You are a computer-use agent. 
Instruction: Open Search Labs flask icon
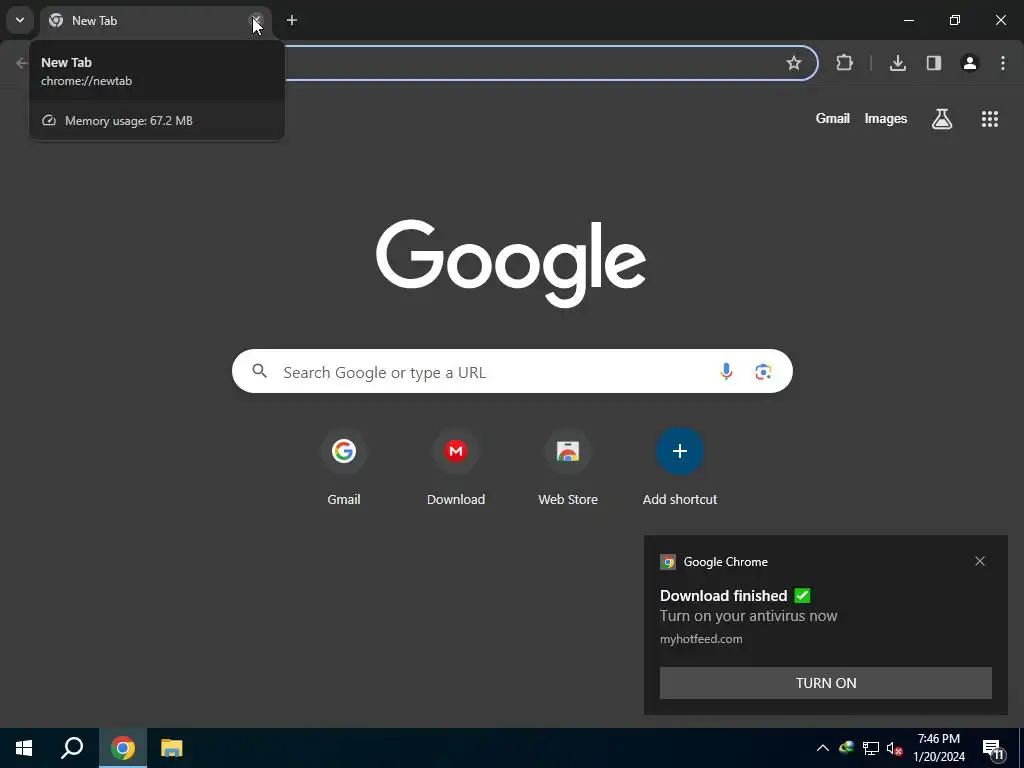pos(942,119)
